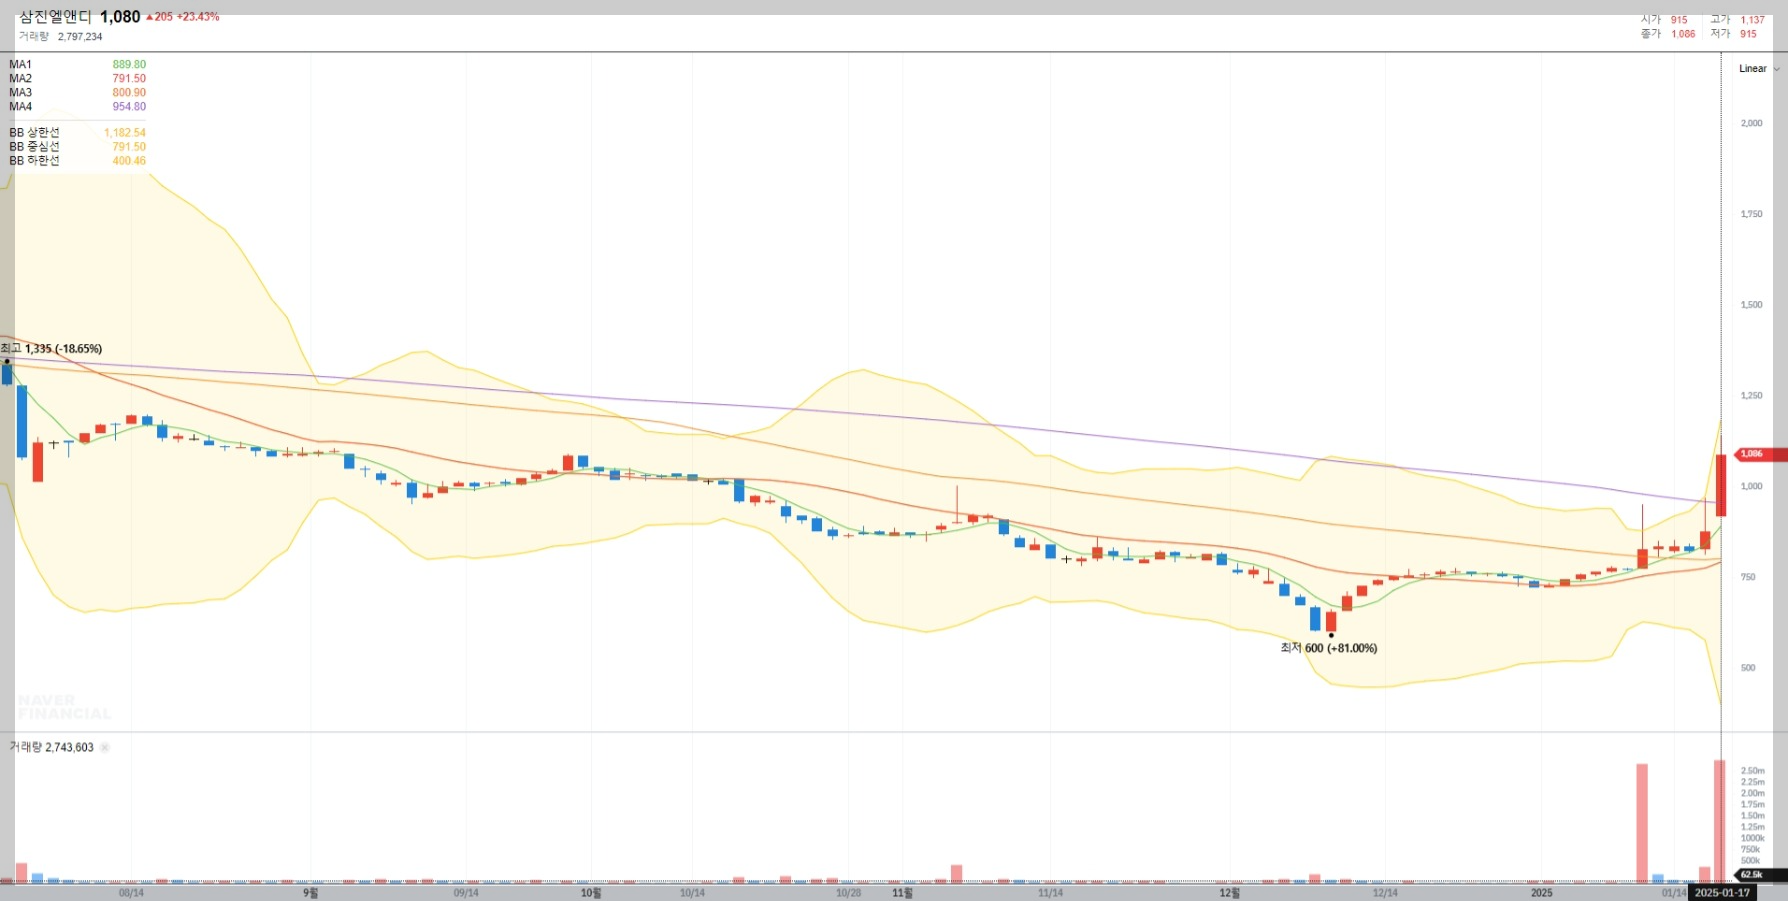Select the BB 하한선 400.46 legend row
The height and width of the screenshot is (901, 1788).
coord(77,160)
